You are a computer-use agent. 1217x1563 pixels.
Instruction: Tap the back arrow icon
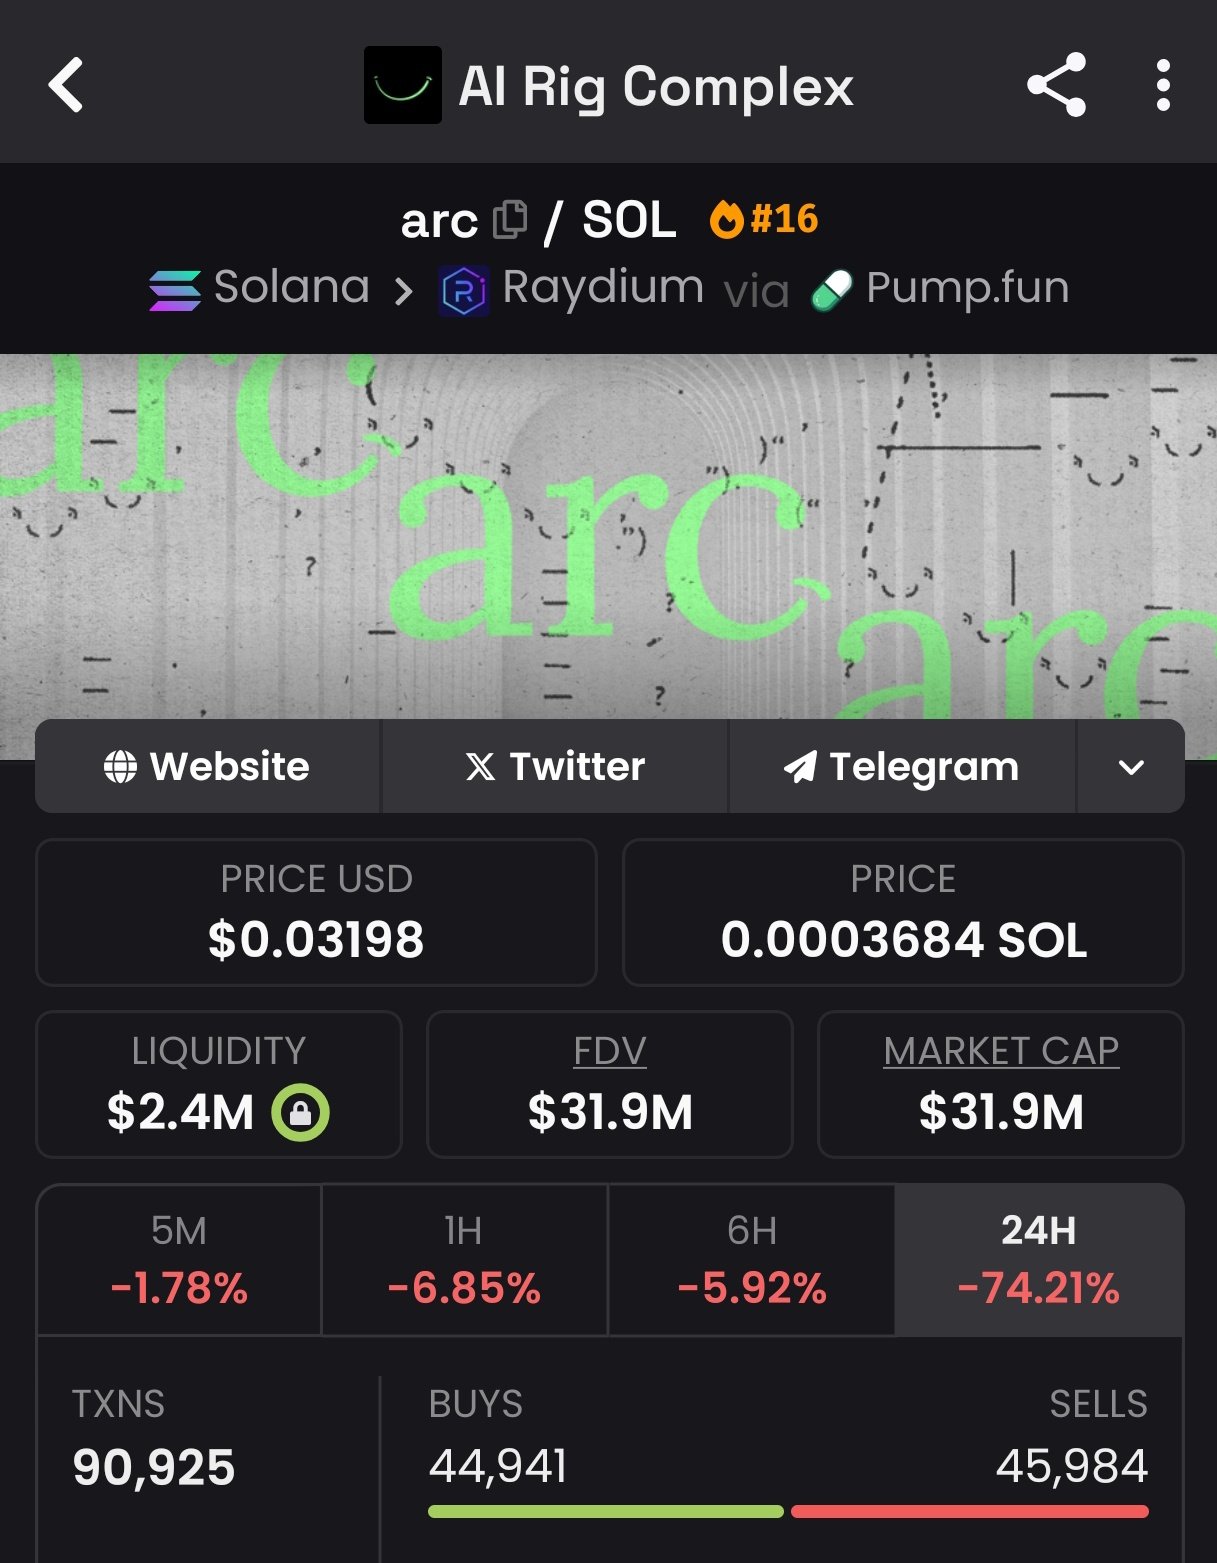tap(66, 86)
